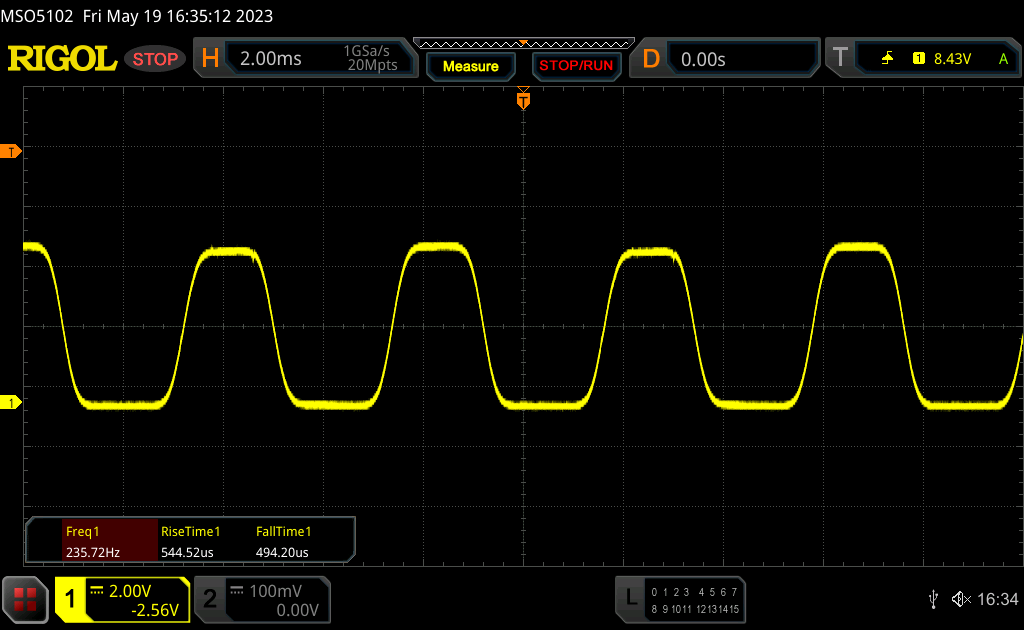Select the Freq1 measurement item
The width and height of the screenshot is (1024, 630).
tap(92, 541)
